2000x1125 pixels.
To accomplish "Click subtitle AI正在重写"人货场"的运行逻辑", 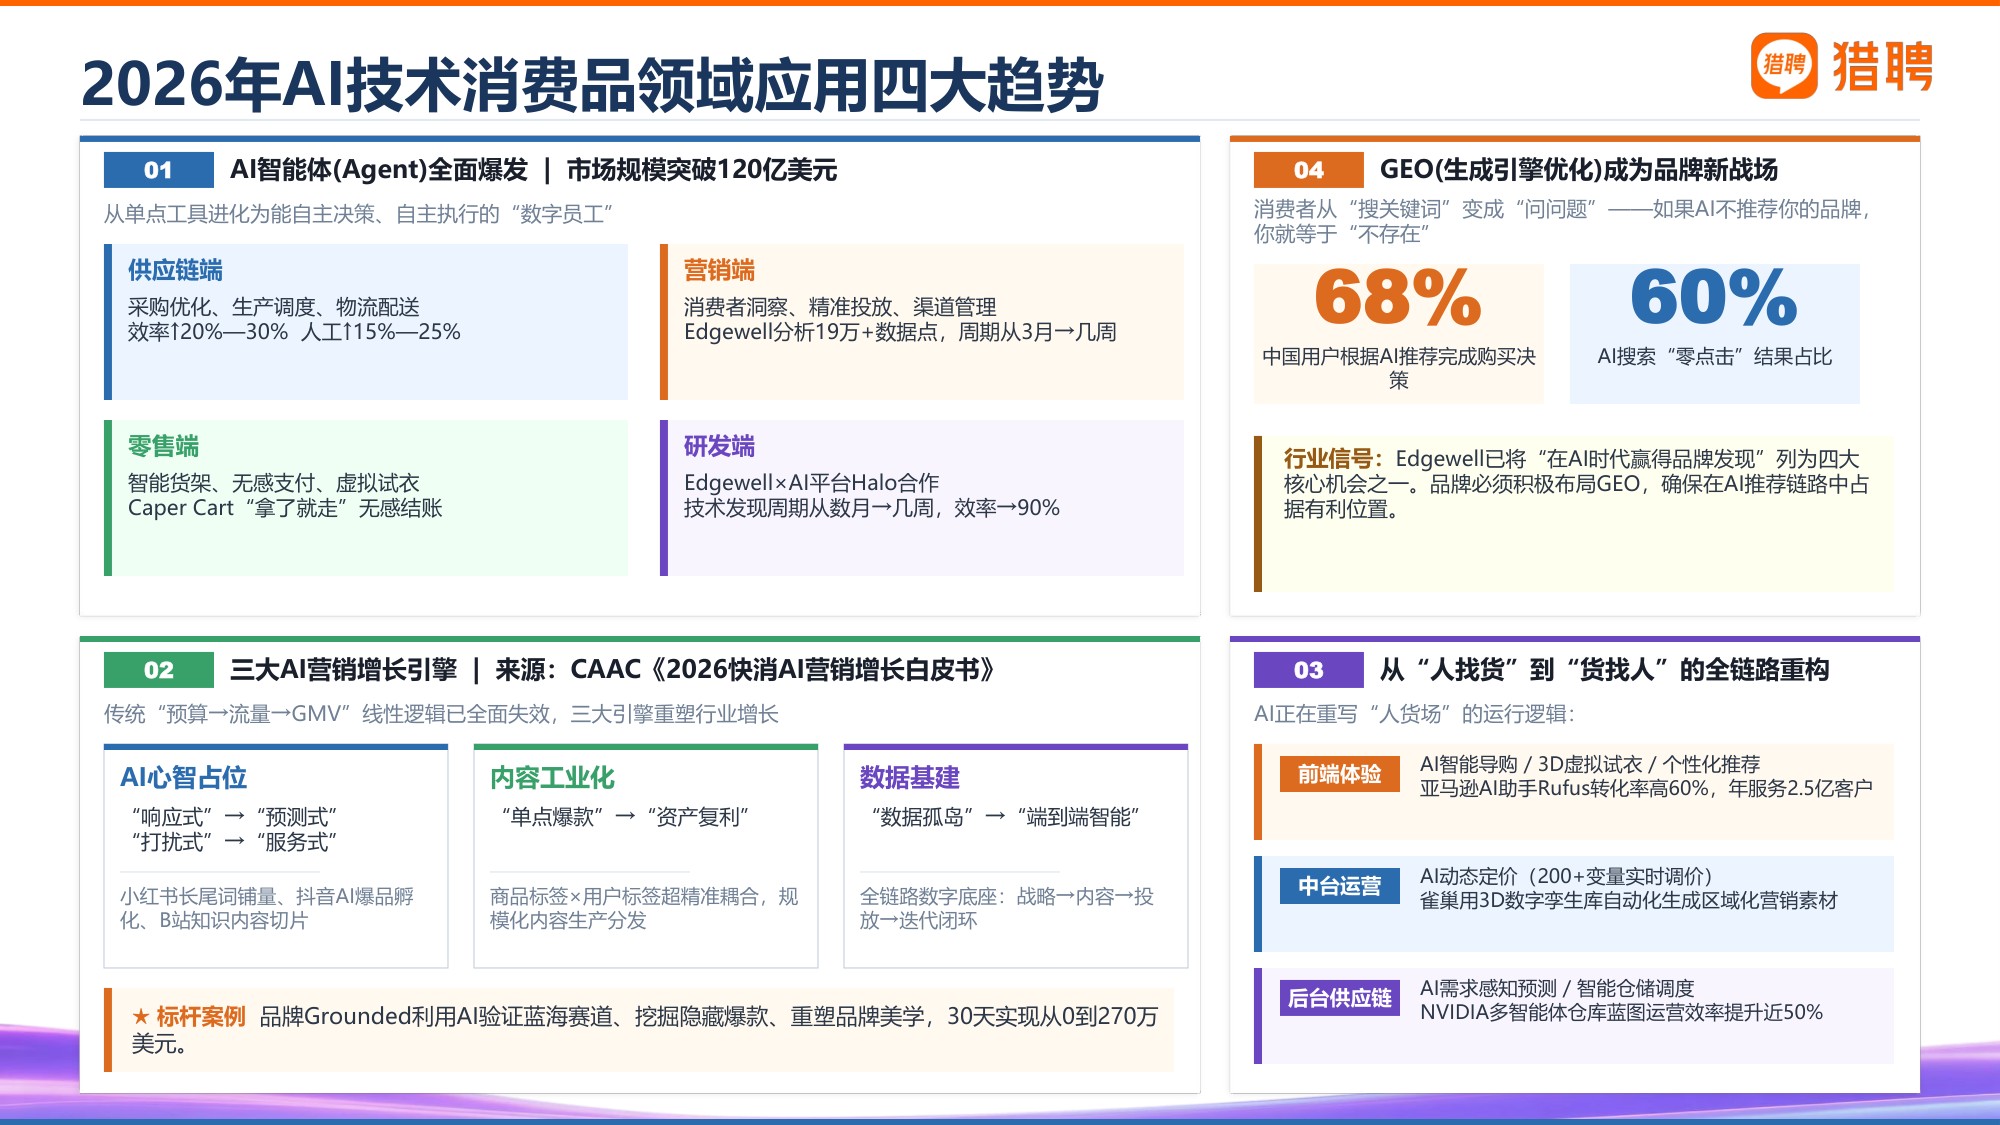I will 1414,714.
